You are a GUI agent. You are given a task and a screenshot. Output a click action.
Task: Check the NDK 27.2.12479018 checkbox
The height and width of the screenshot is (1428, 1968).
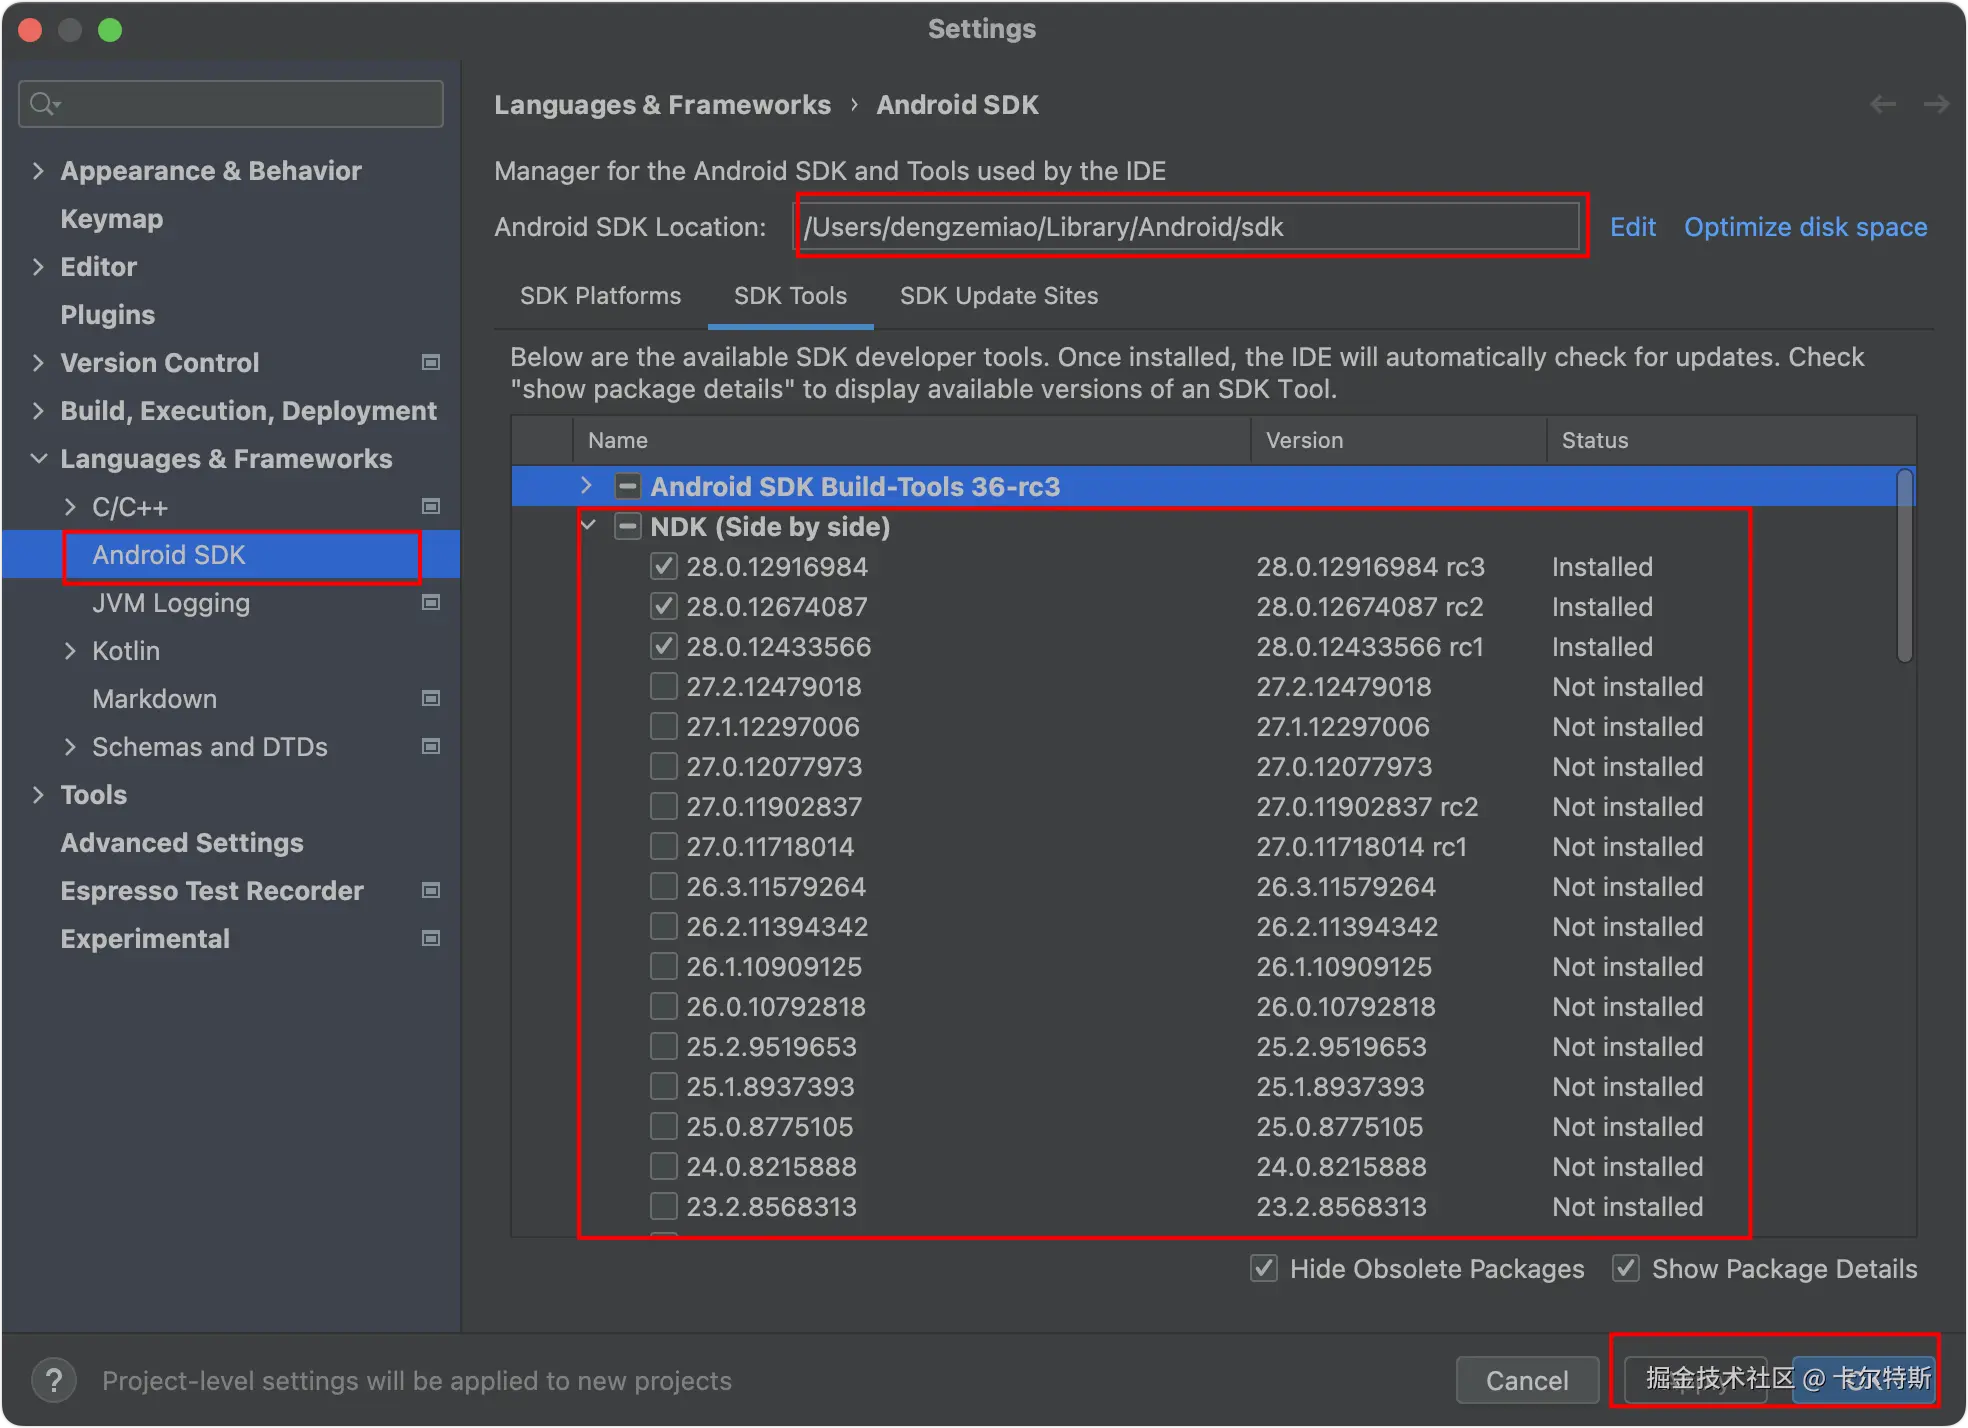click(x=664, y=687)
